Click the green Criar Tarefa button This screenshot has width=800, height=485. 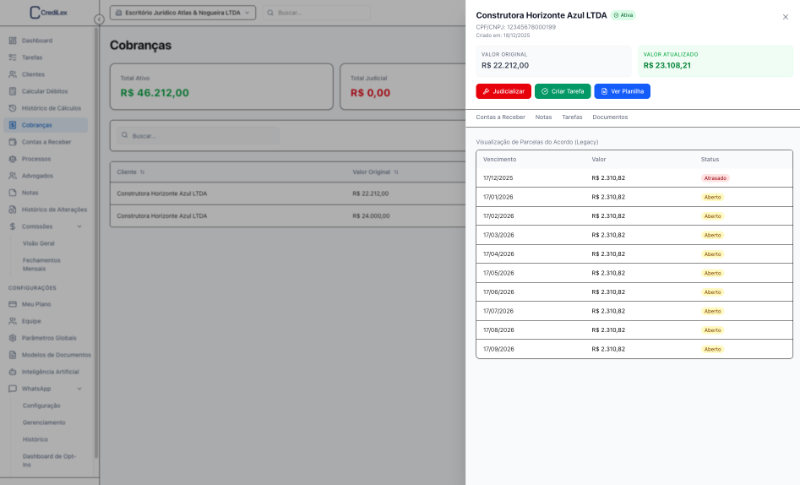562,91
